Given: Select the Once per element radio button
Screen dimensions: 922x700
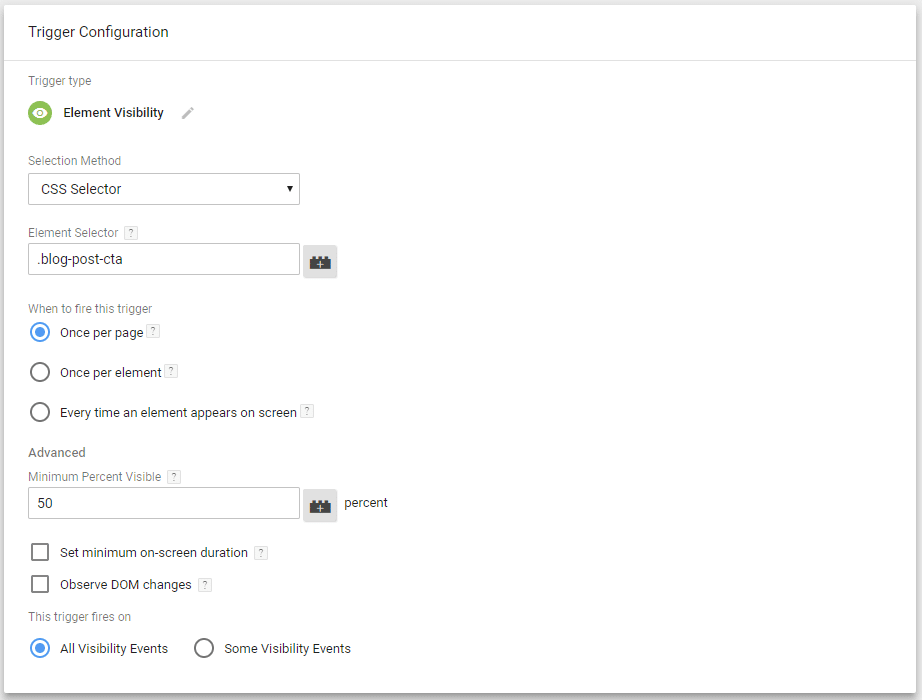Looking at the screenshot, I should (x=39, y=371).
